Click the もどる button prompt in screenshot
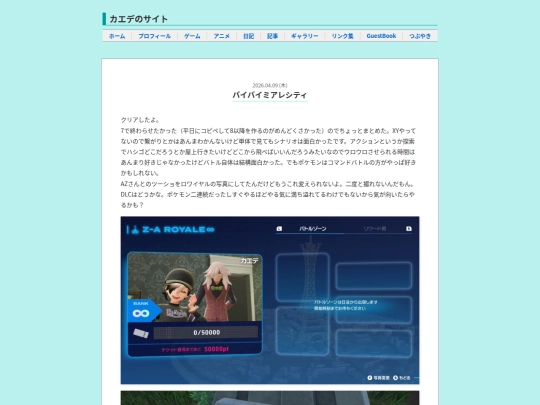This screenshot has width=540, height=405. (x=402, y=378)
